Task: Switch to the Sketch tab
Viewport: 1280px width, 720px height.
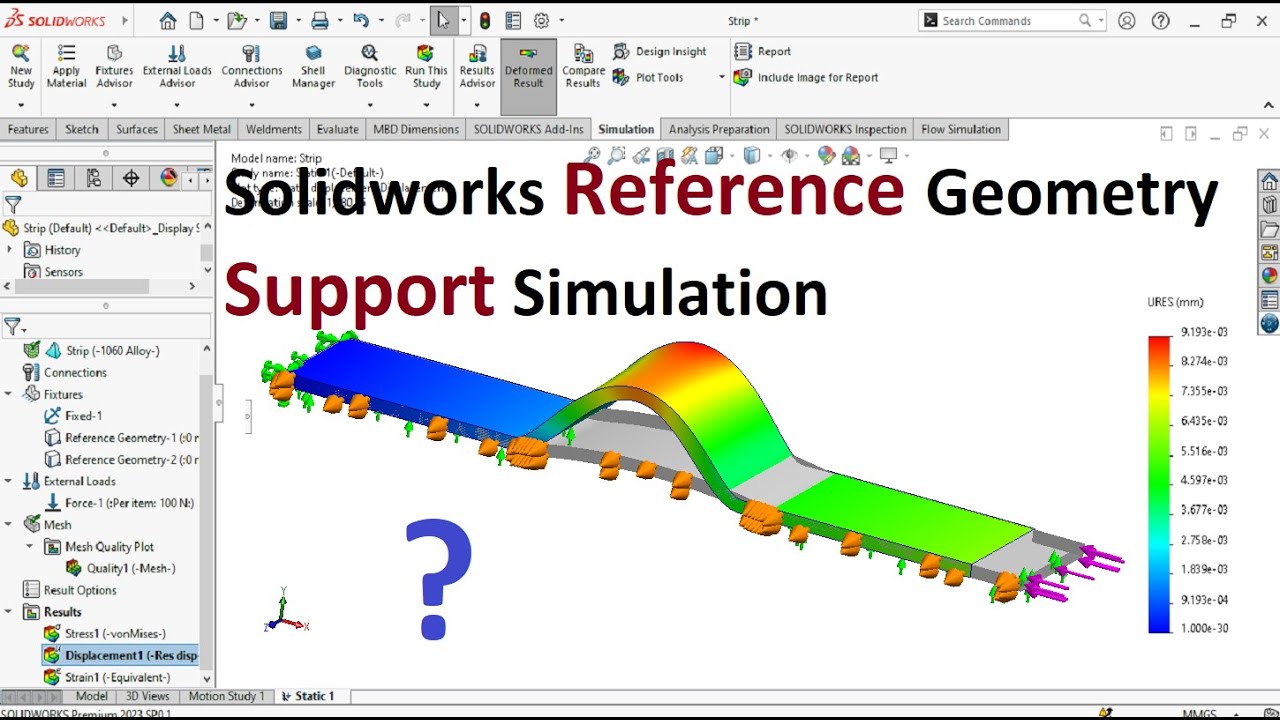Action: tap(82, 129)
